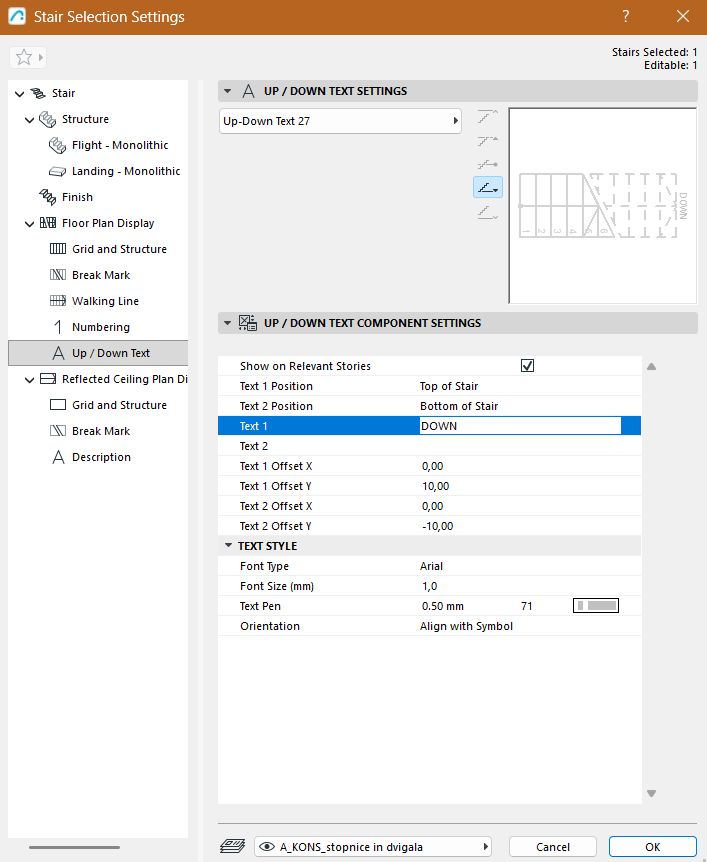Click the Orientation value Align with Symbol
The height and width of the screenshot is (862, 707).
466,626
